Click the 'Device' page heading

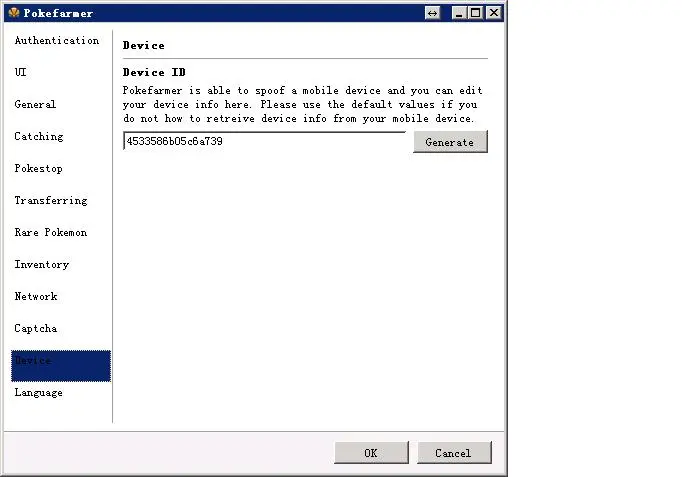[144, 45]
